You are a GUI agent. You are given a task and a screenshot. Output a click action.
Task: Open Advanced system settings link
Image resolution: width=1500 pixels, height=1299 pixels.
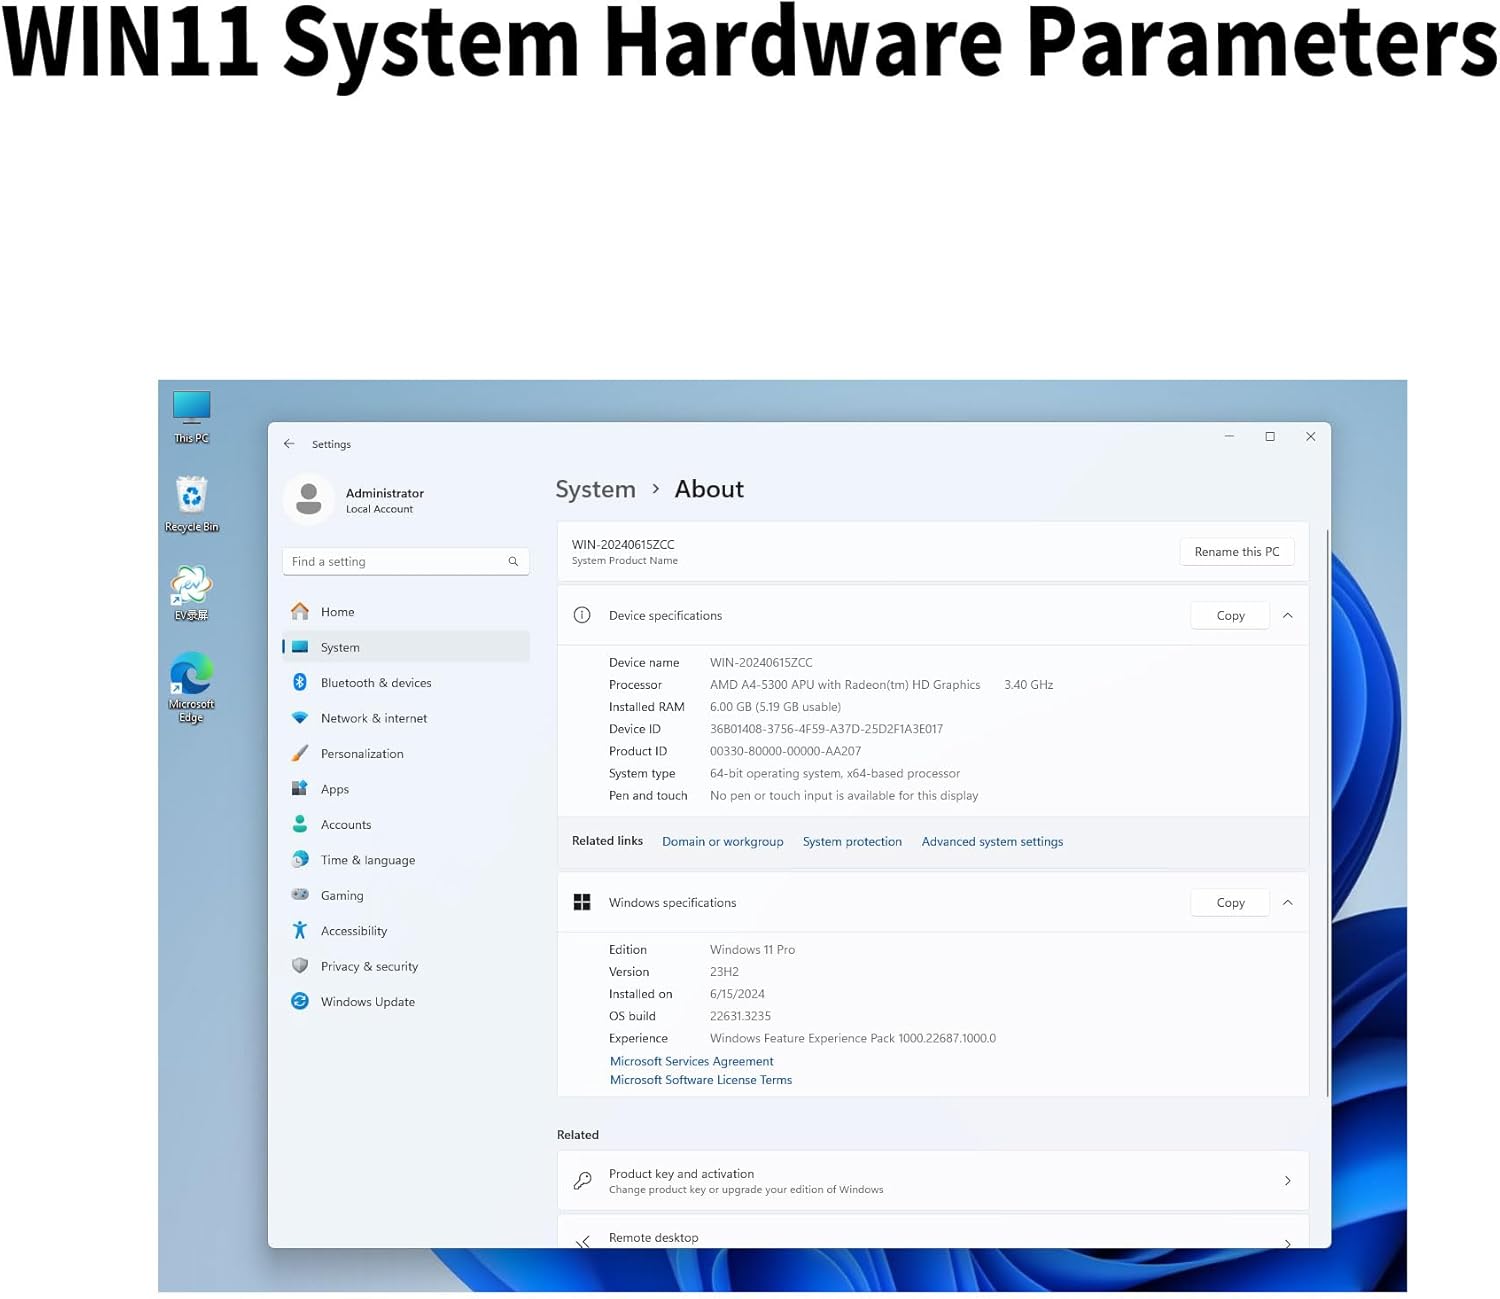coord(992,842)
